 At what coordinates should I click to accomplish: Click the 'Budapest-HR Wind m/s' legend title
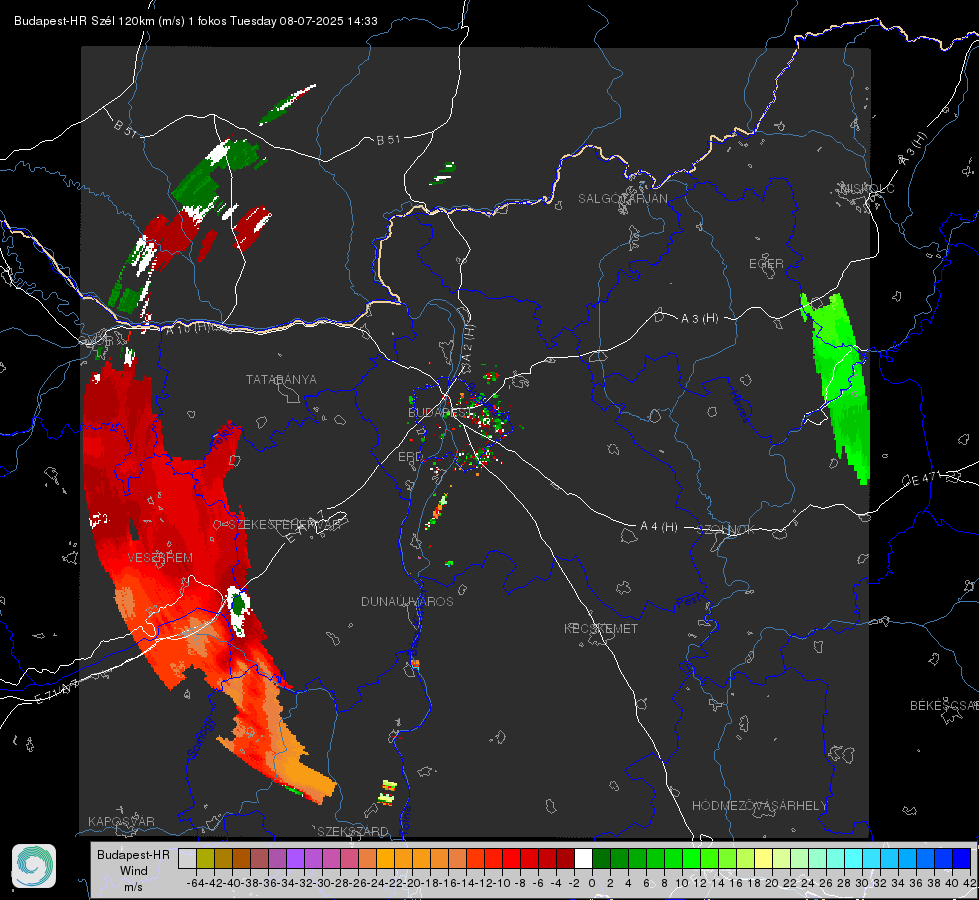133,870
